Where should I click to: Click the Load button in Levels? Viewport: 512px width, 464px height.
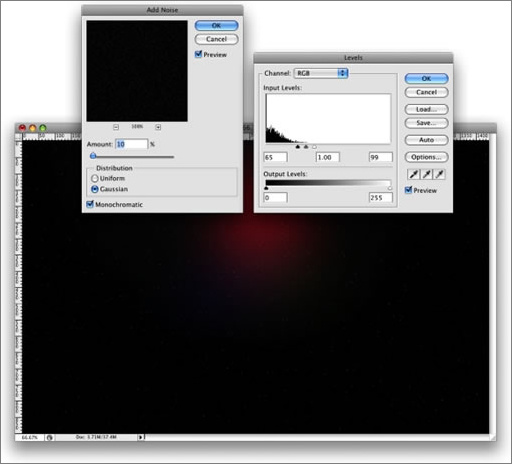[x=426, y=109]
